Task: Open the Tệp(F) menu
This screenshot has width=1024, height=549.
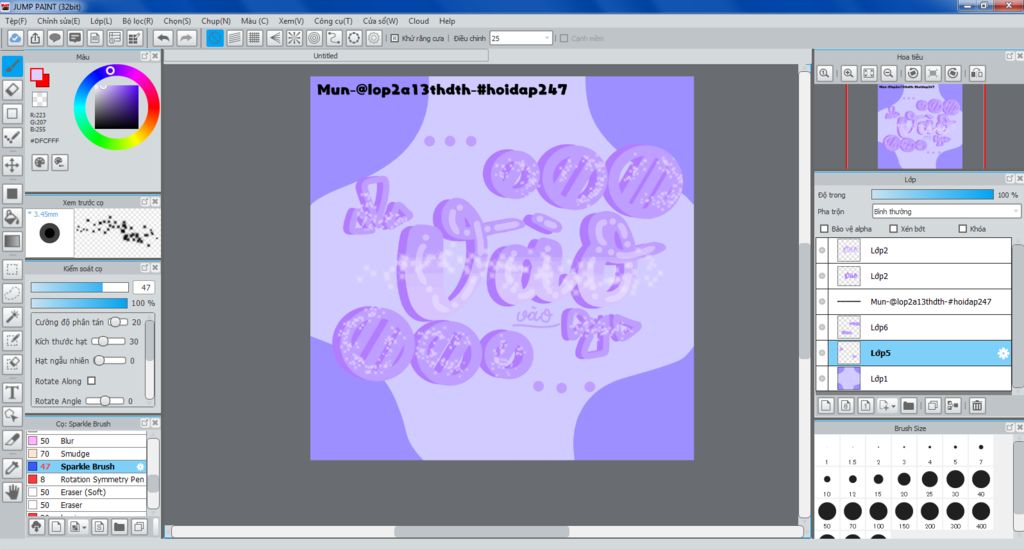Action: click(16, 21)
